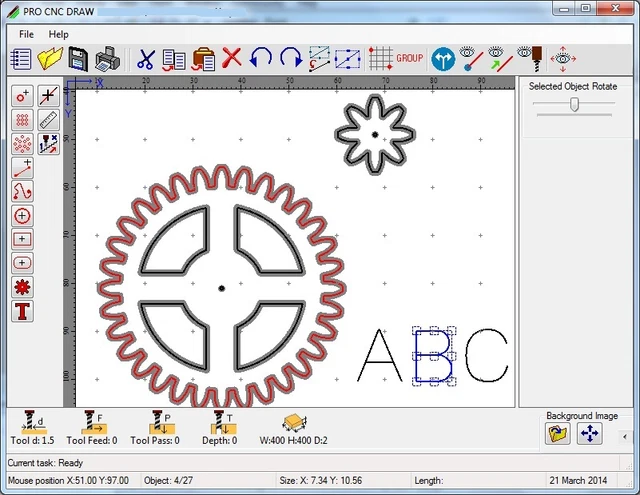Click the printer icon

(107, 58)
